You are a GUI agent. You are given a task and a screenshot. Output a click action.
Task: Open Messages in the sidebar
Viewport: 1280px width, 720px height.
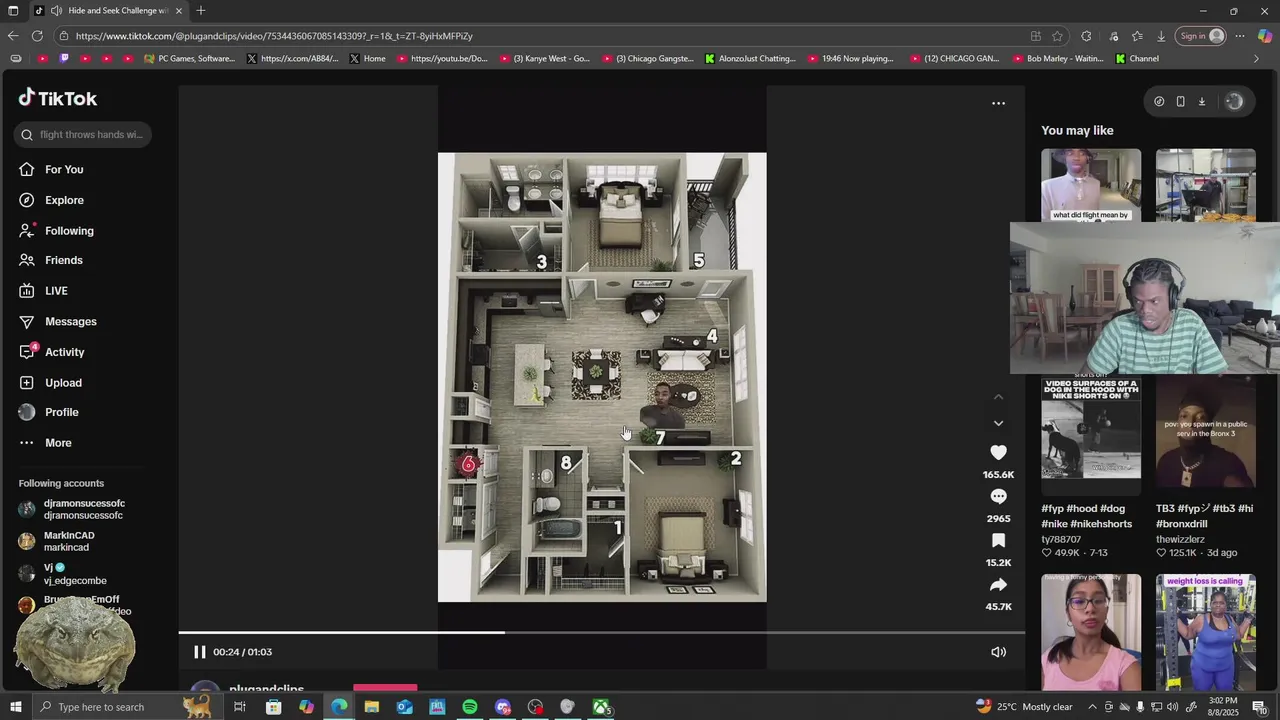(x=70, y=321)
